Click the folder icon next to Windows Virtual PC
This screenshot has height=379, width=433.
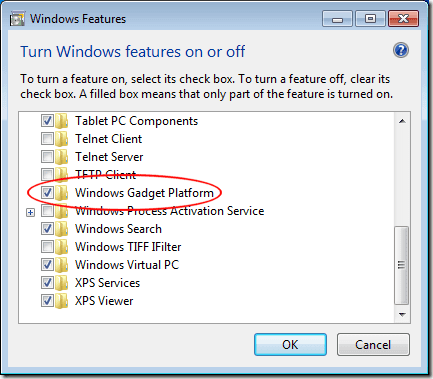click(x=62, y=265)
